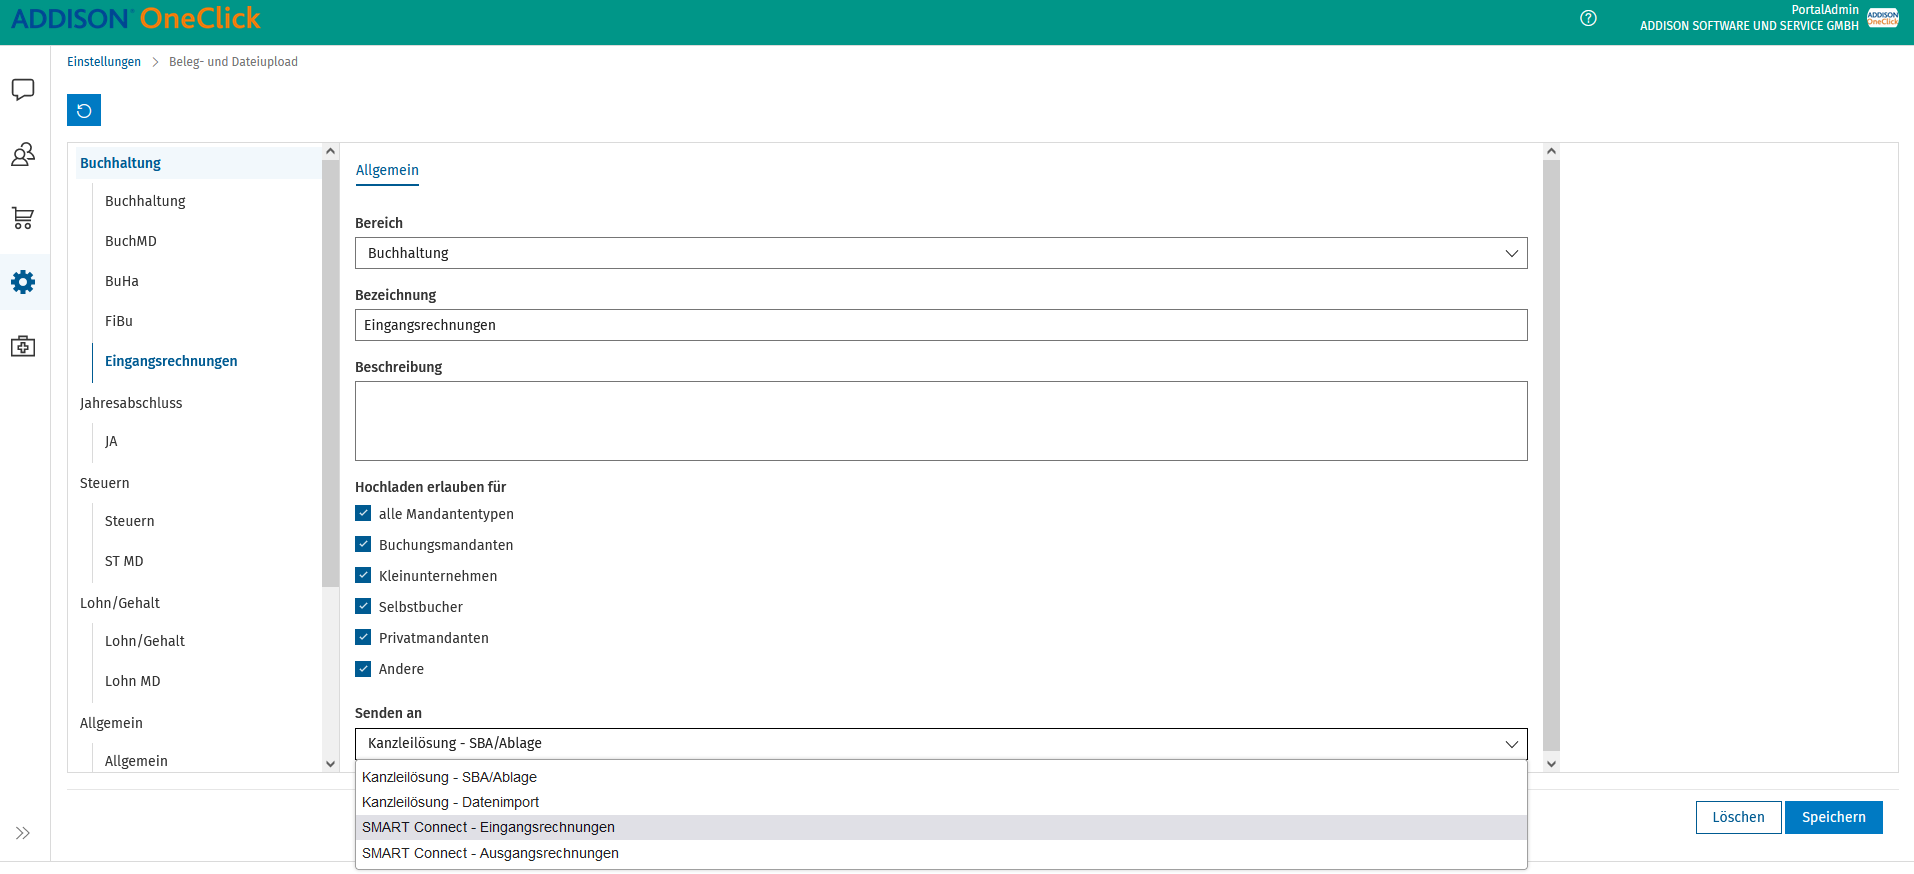Select FiBu in the tree
The width and height of the screenshot is (1914, 874).
[119, 321]
